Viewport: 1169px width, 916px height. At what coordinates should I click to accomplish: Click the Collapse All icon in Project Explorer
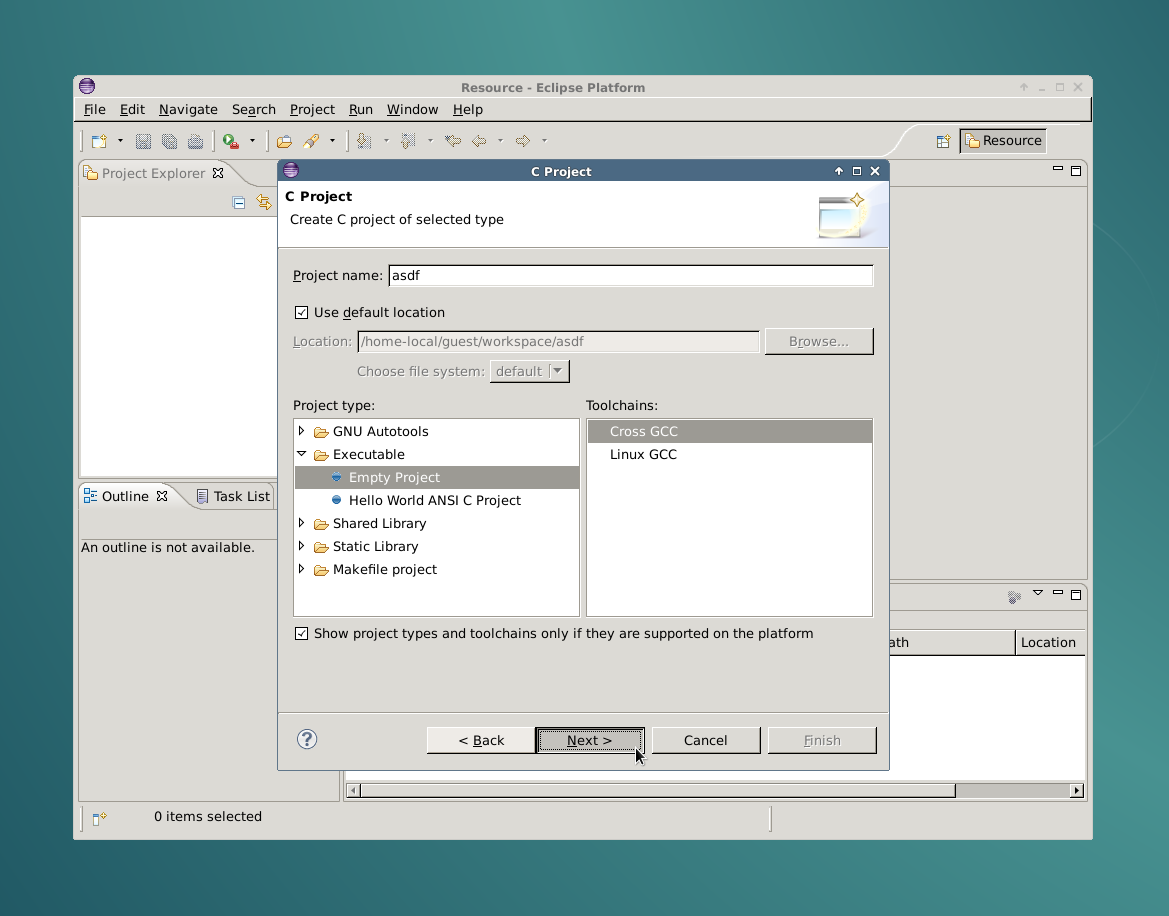(239, 202)
